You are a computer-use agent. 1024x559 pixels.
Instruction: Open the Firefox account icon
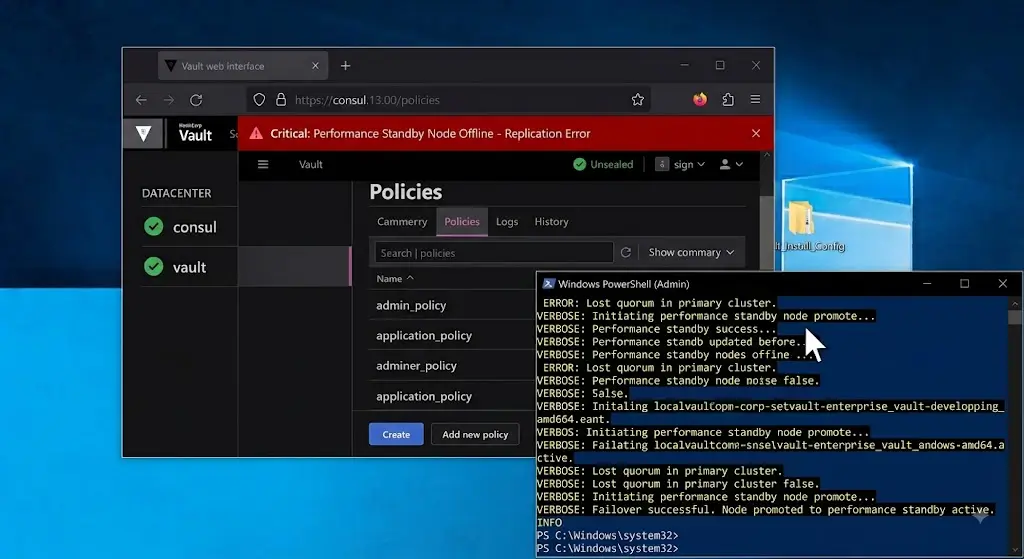click(x=700, y=99)
